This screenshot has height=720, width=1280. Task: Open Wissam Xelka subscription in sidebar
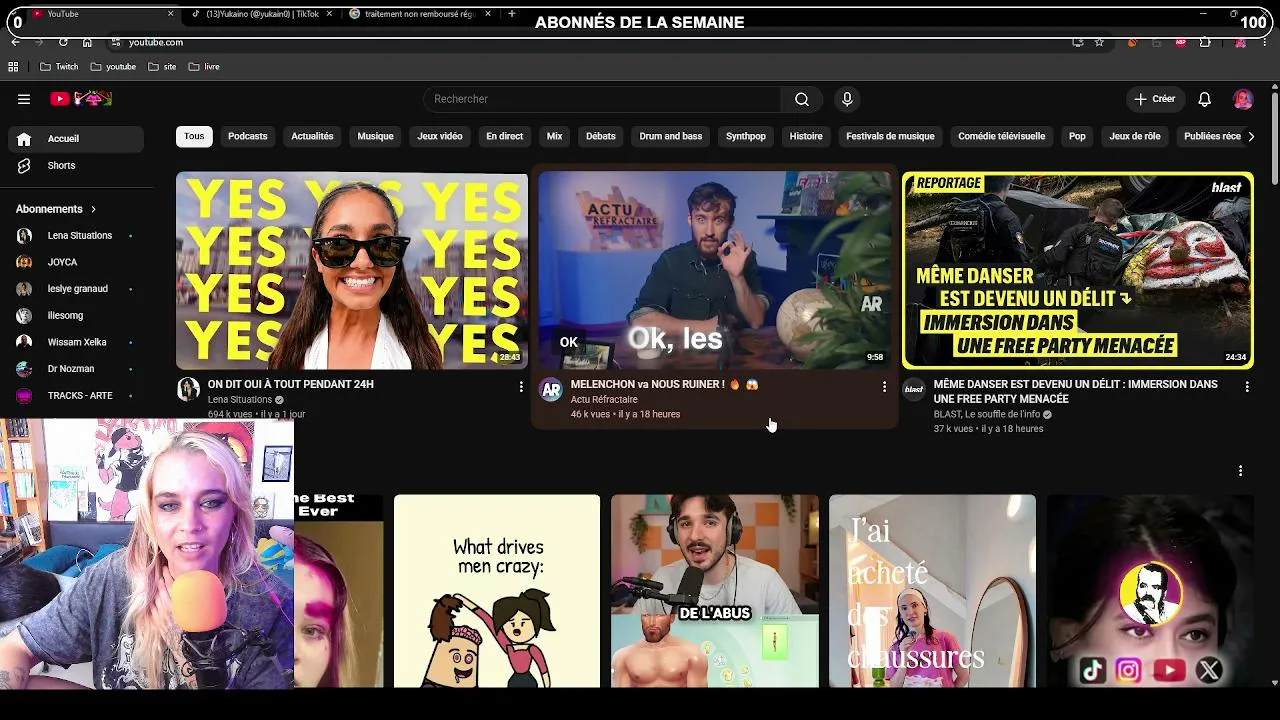coord(76,342)
